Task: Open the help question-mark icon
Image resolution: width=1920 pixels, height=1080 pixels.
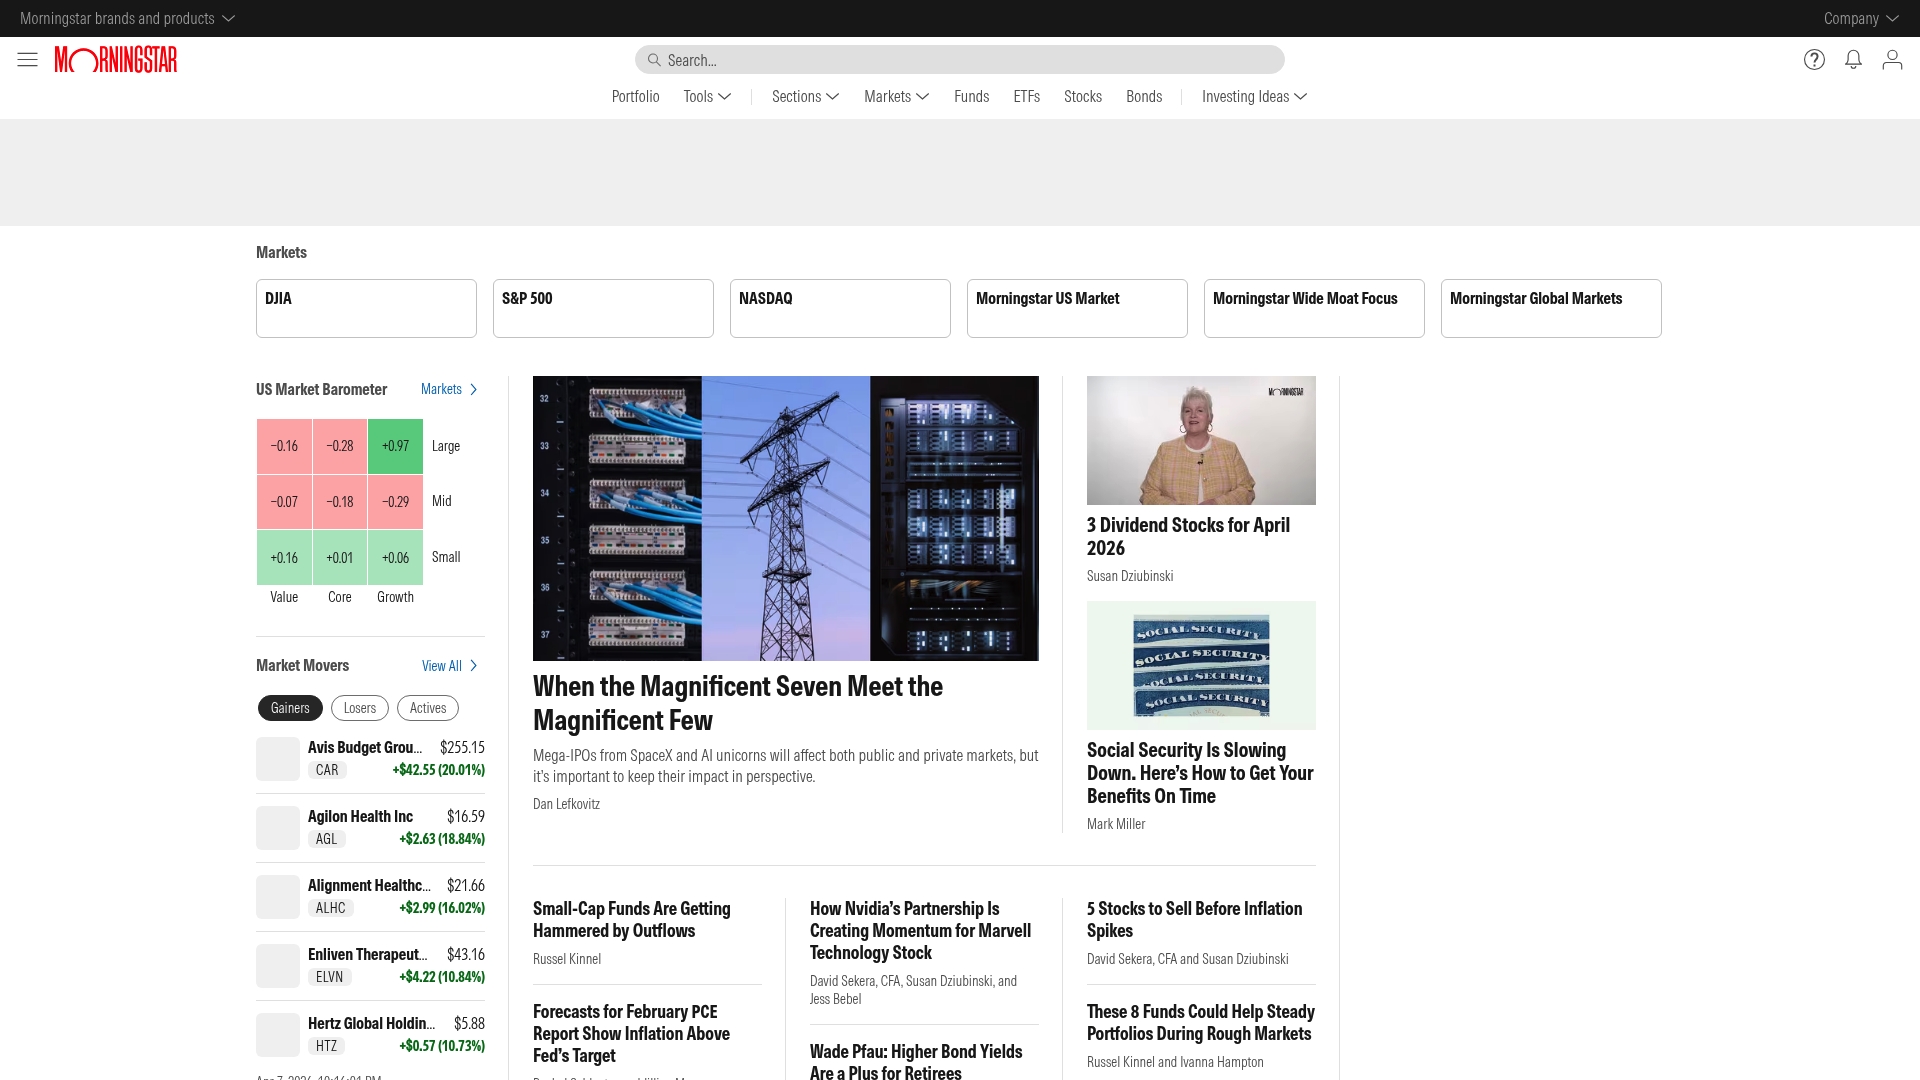Action: pos(1813,59)
